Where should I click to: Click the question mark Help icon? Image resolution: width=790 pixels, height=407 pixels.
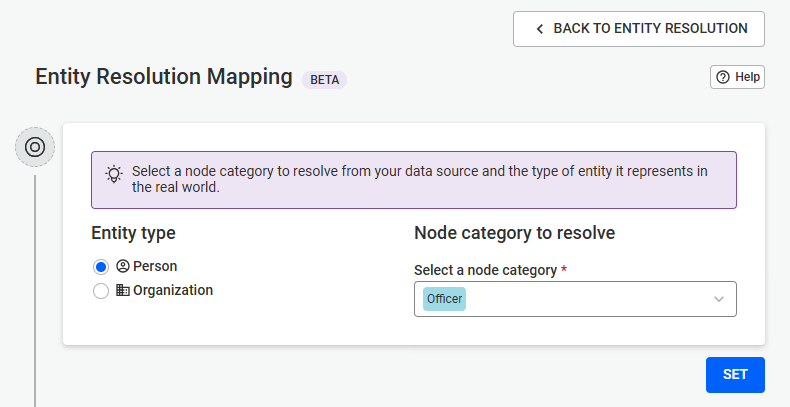tap(723, 77)
